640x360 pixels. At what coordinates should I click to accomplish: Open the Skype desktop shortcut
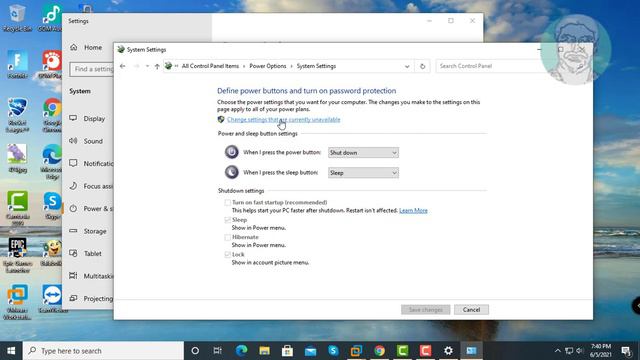52,206
